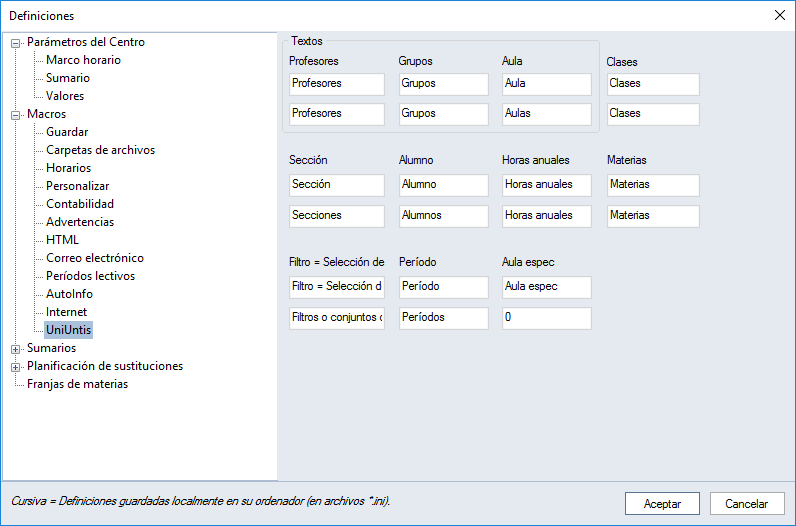
Task: Select the Sumarios tree item
Action: pyautogui.click(x=51, y=348)
